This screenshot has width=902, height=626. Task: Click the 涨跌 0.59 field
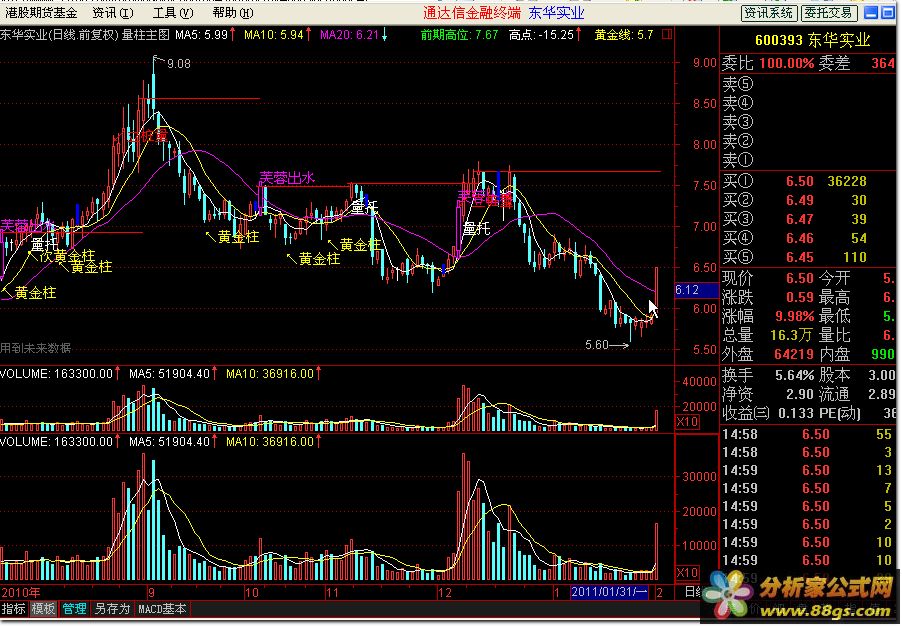tap(768, 297)
